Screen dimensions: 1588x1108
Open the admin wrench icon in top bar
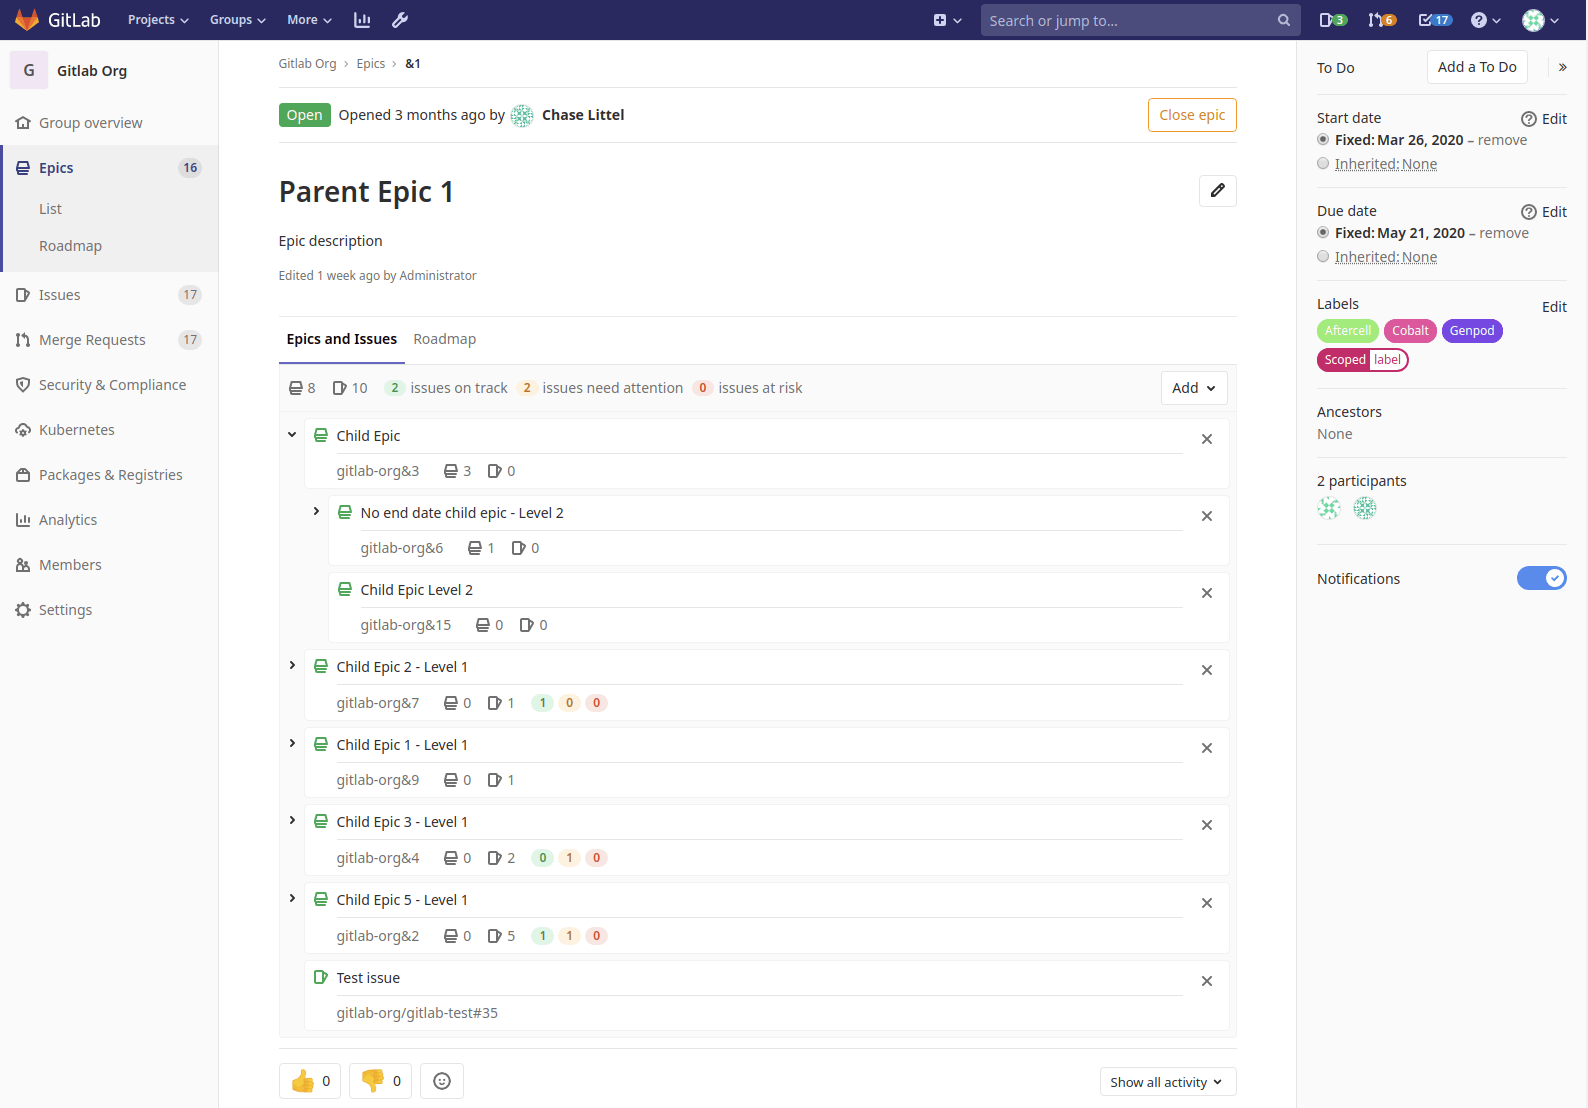(399, 20)
